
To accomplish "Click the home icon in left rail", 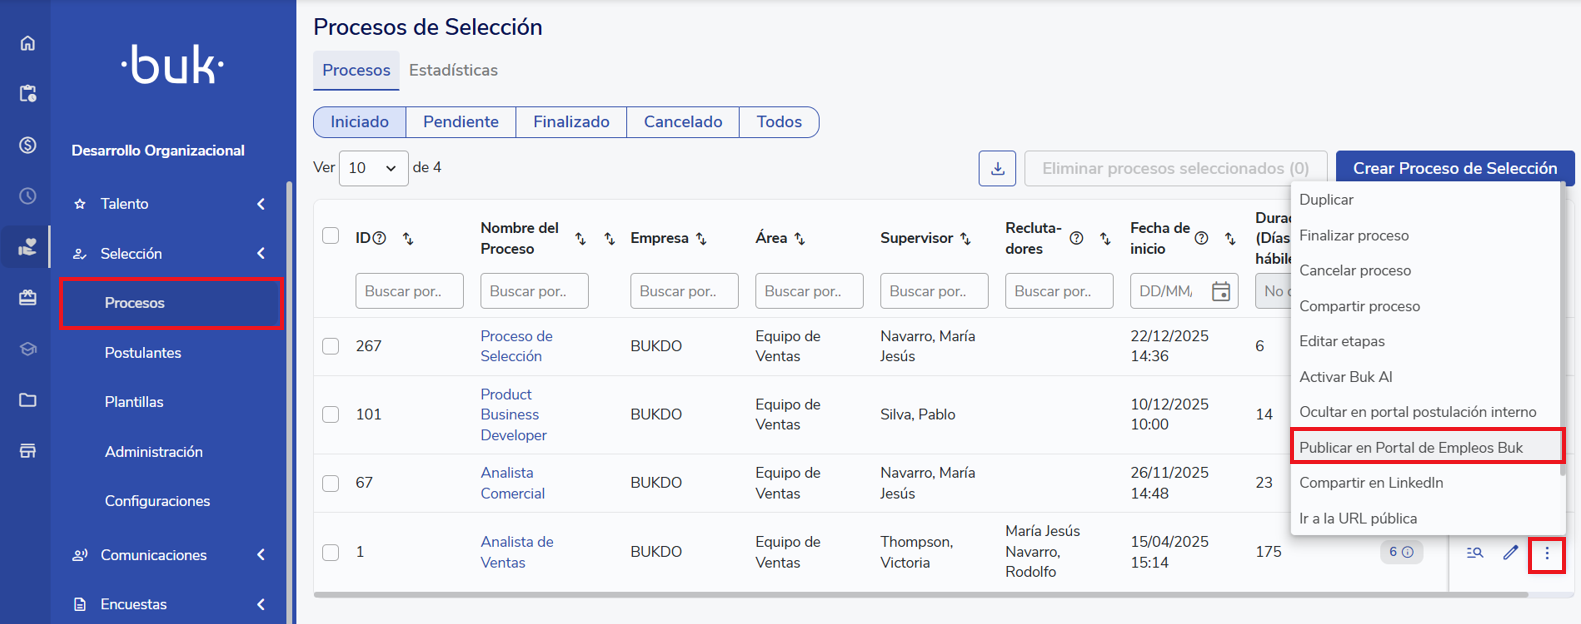I will point(28,43).
